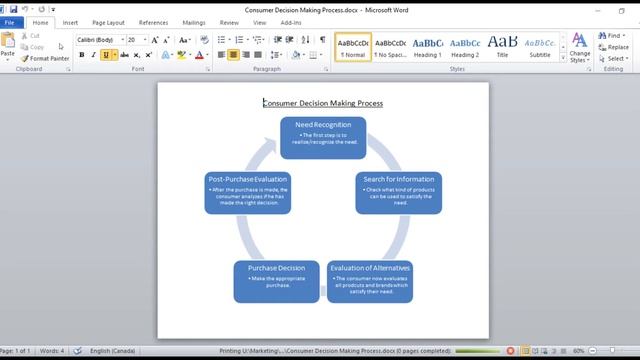Image resolution: width=640 pixels, height=360 pixels.
Task: Switch to the Review tab
Action: tap(229, 23)
